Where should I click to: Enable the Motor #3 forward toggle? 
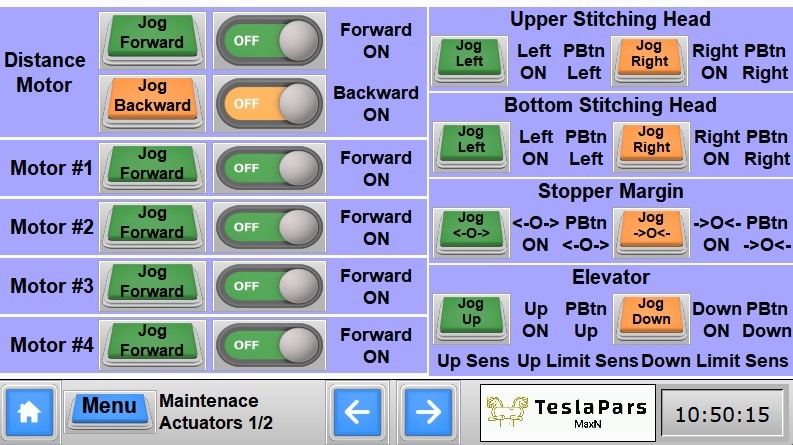[269, 286]
